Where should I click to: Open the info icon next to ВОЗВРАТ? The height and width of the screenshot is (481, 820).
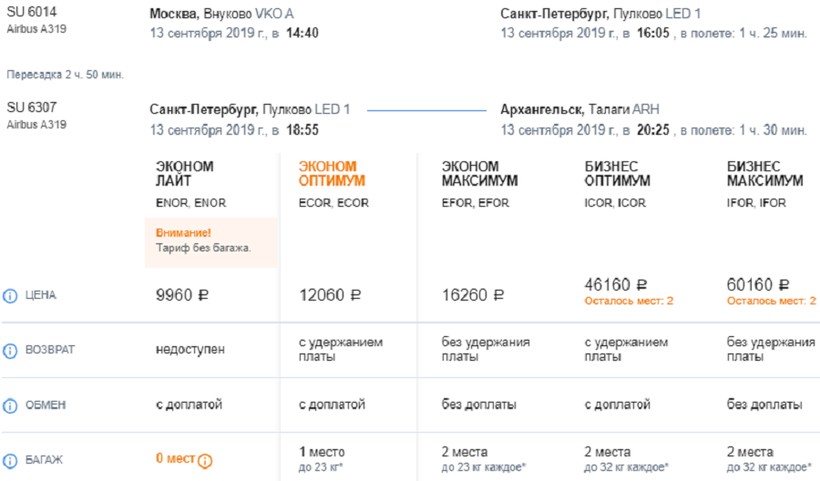tap(11, 351)
